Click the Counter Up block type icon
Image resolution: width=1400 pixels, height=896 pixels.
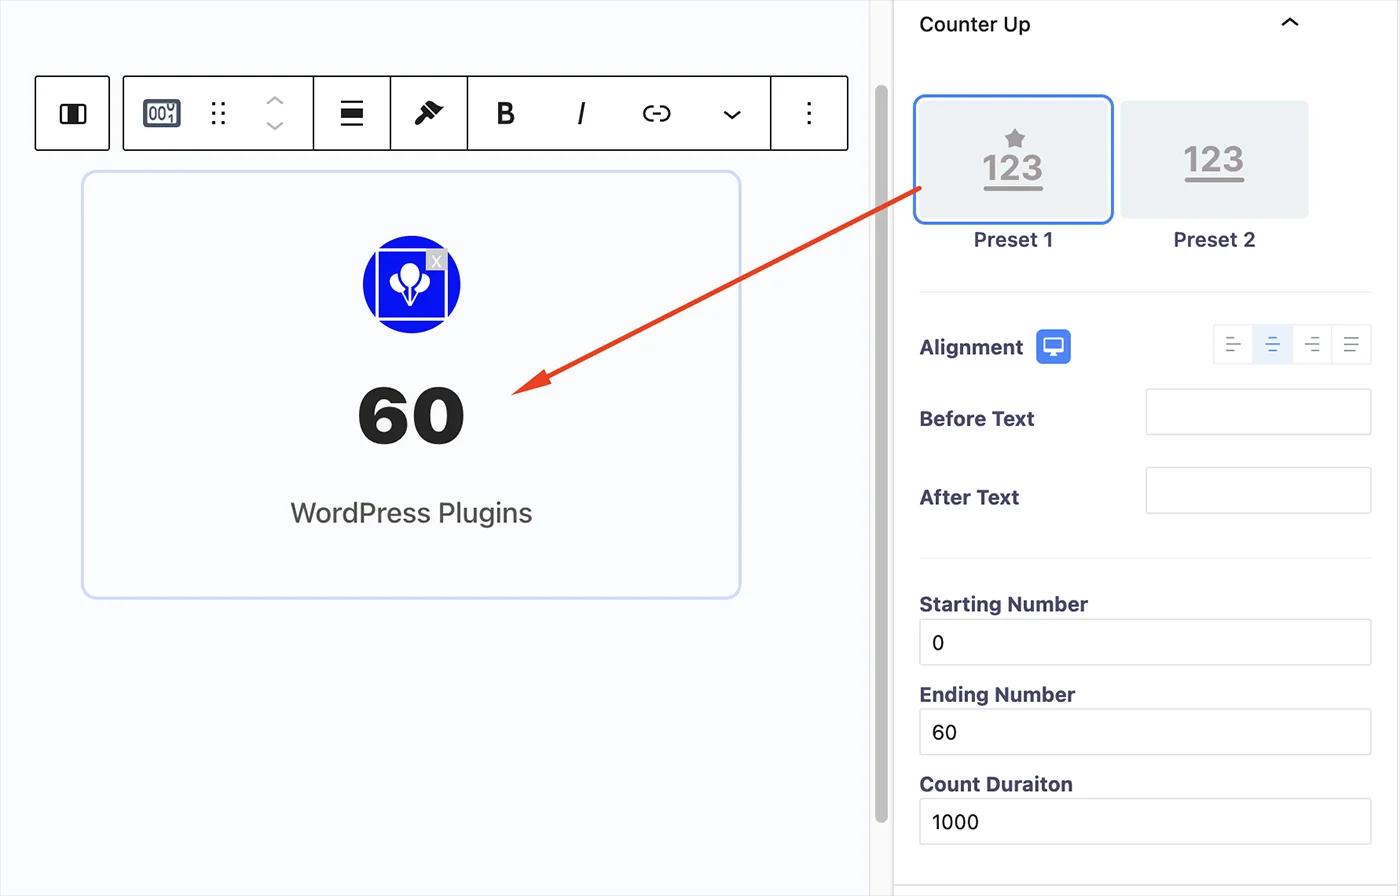tap(161, 114)
